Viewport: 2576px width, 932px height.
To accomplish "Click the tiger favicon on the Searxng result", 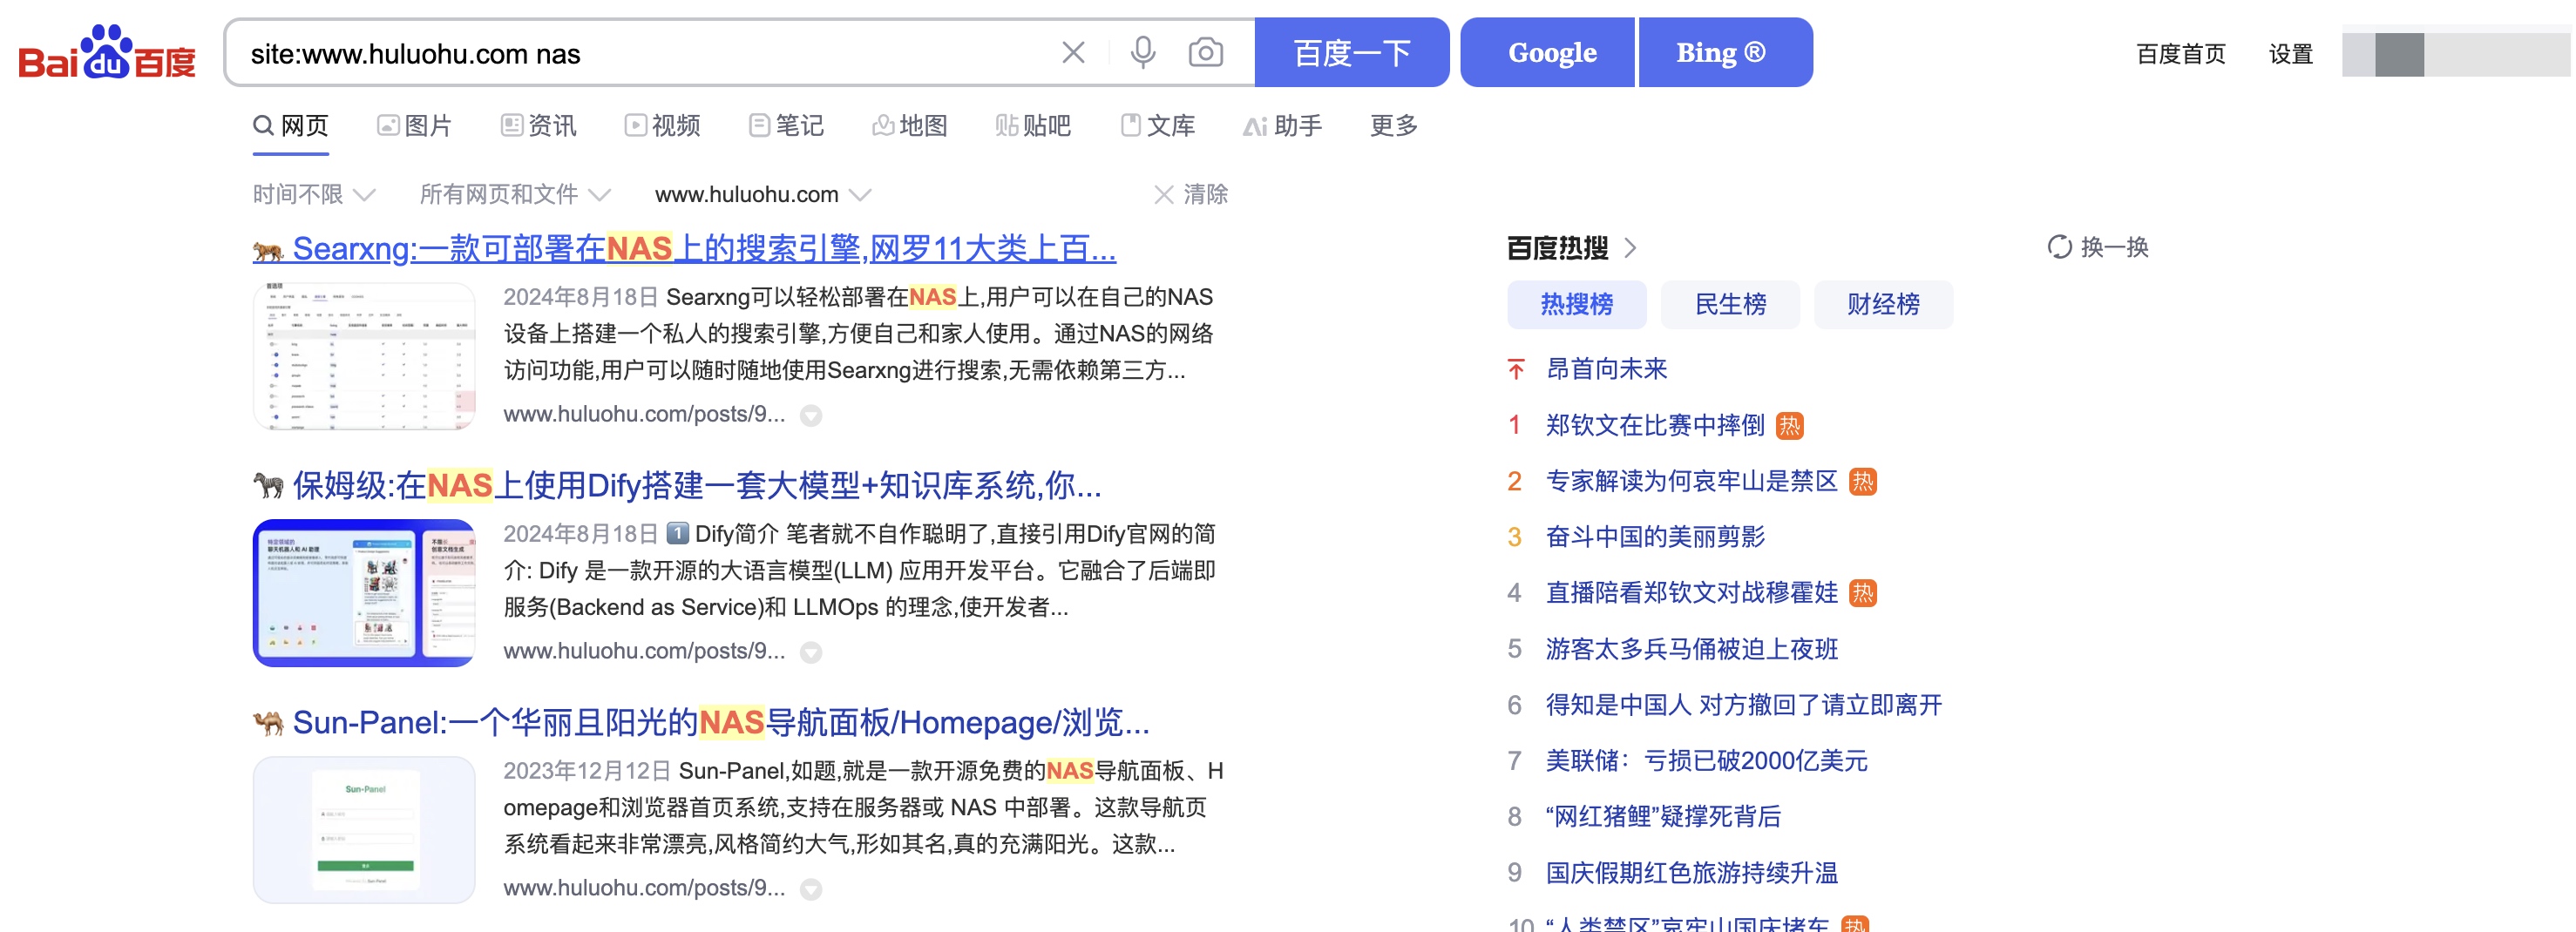I will (268, 250).
